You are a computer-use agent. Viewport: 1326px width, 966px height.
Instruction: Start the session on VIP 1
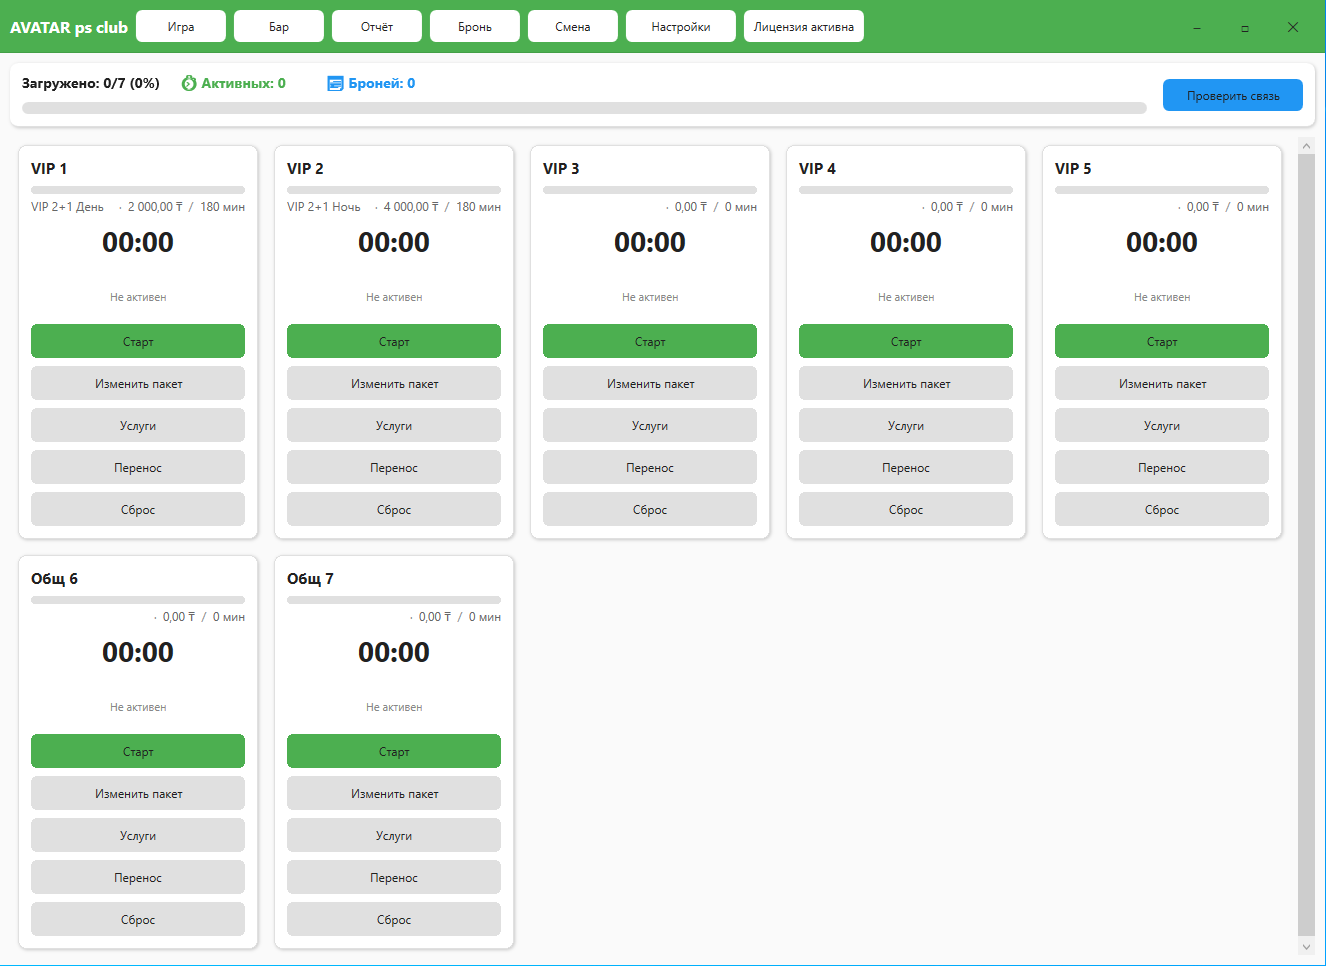(138, 341)
